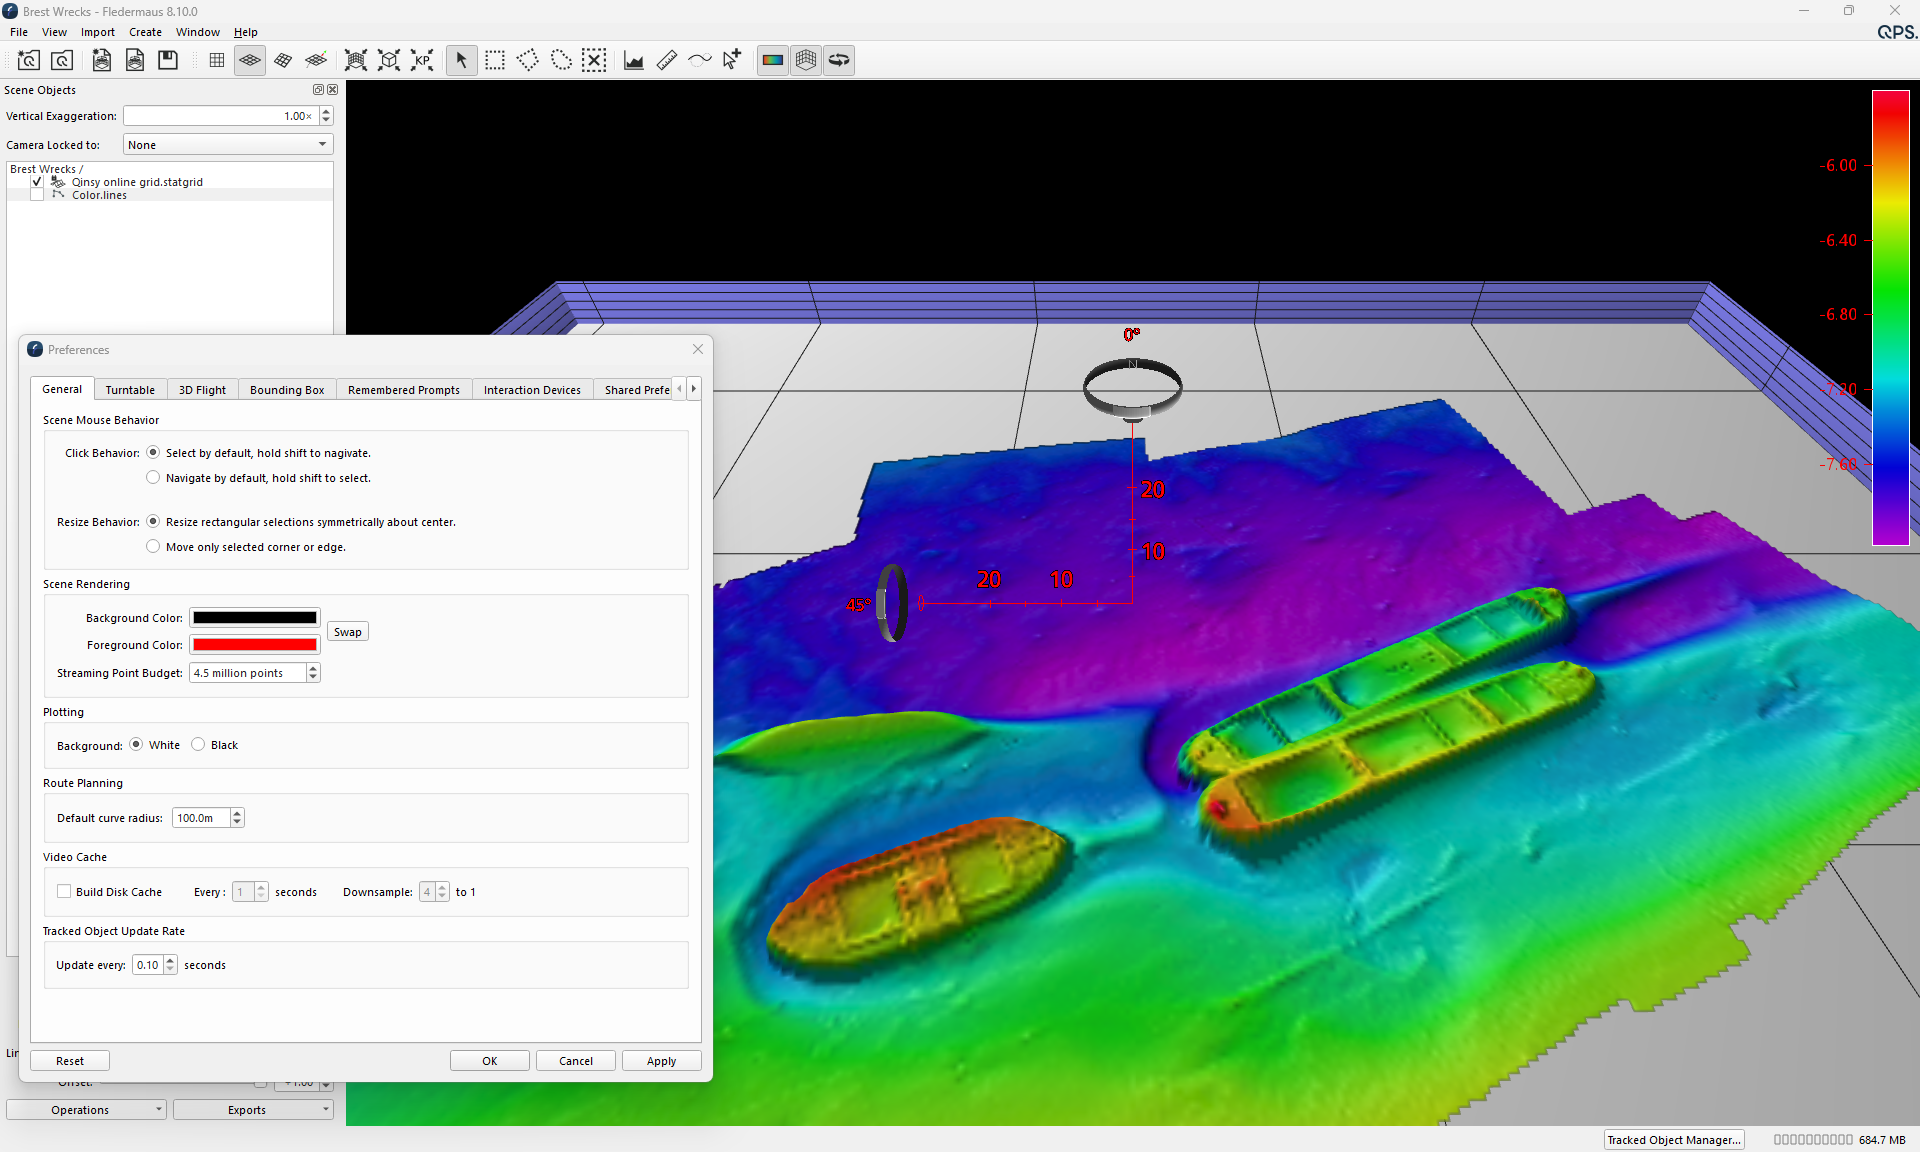Switch to the 3D Flight tab
Image resolution: width=1920 pixels, height=1152 pixels.
[202, 390]
